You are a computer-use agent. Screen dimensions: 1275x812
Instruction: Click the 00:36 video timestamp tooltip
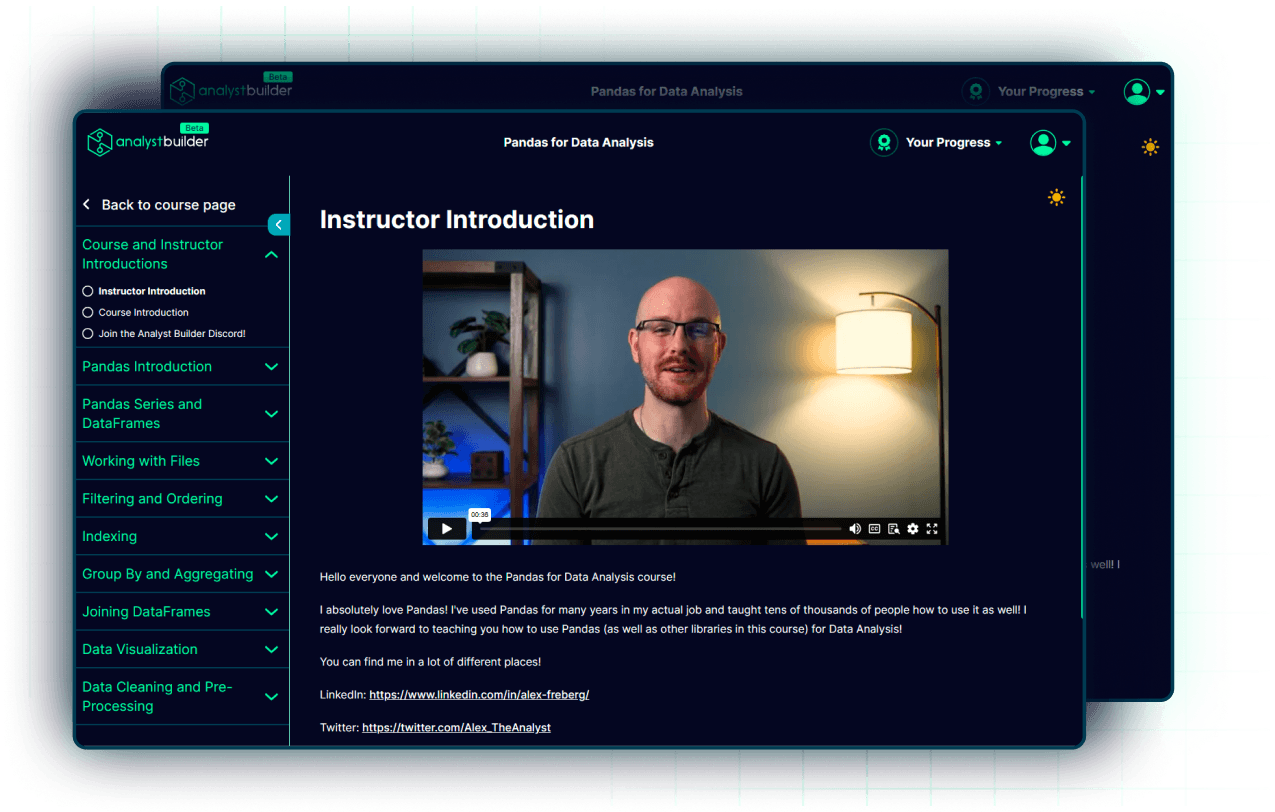(480, 515)
